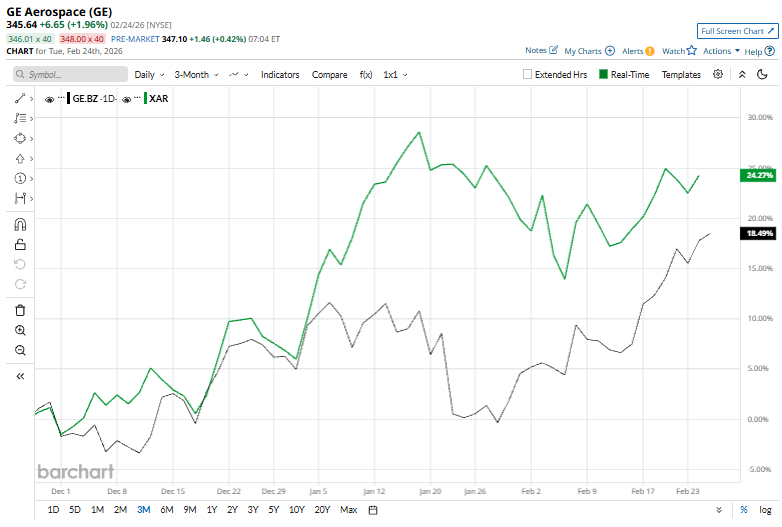This screenshot has height=527, width=782.
Task: Select the 5Y time range
Action: tap(274, 510)
